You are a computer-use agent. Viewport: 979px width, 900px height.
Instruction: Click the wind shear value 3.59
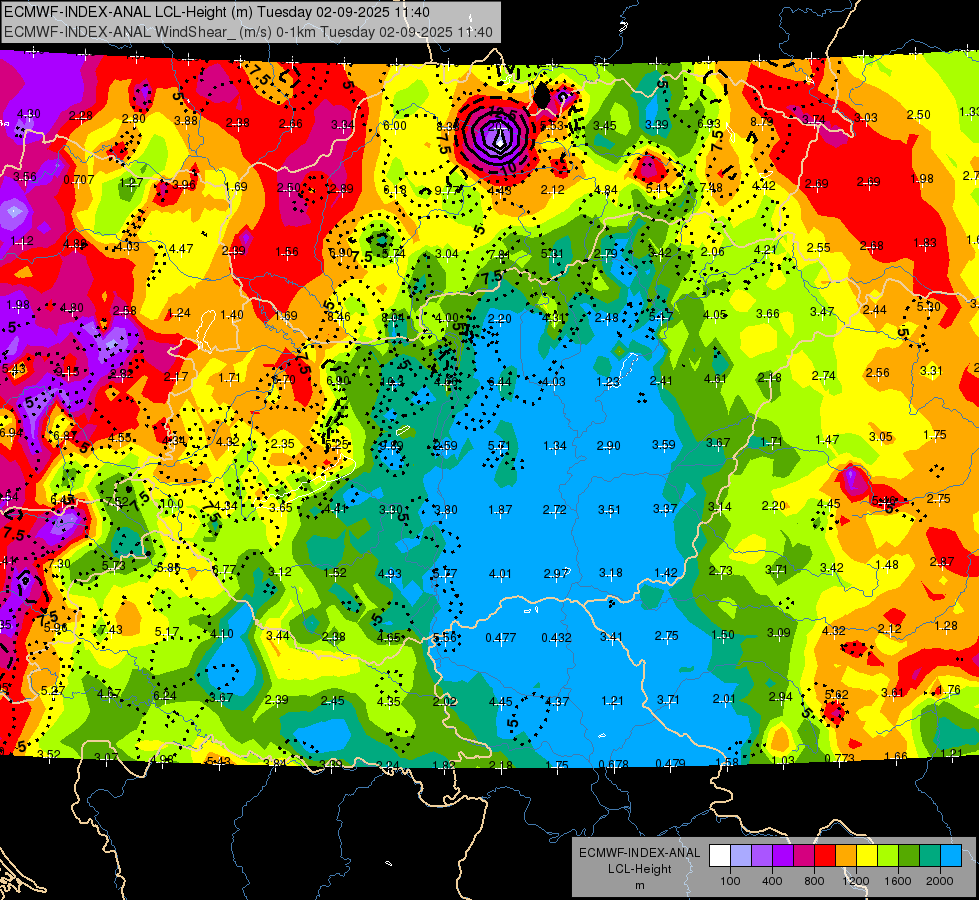664,444
